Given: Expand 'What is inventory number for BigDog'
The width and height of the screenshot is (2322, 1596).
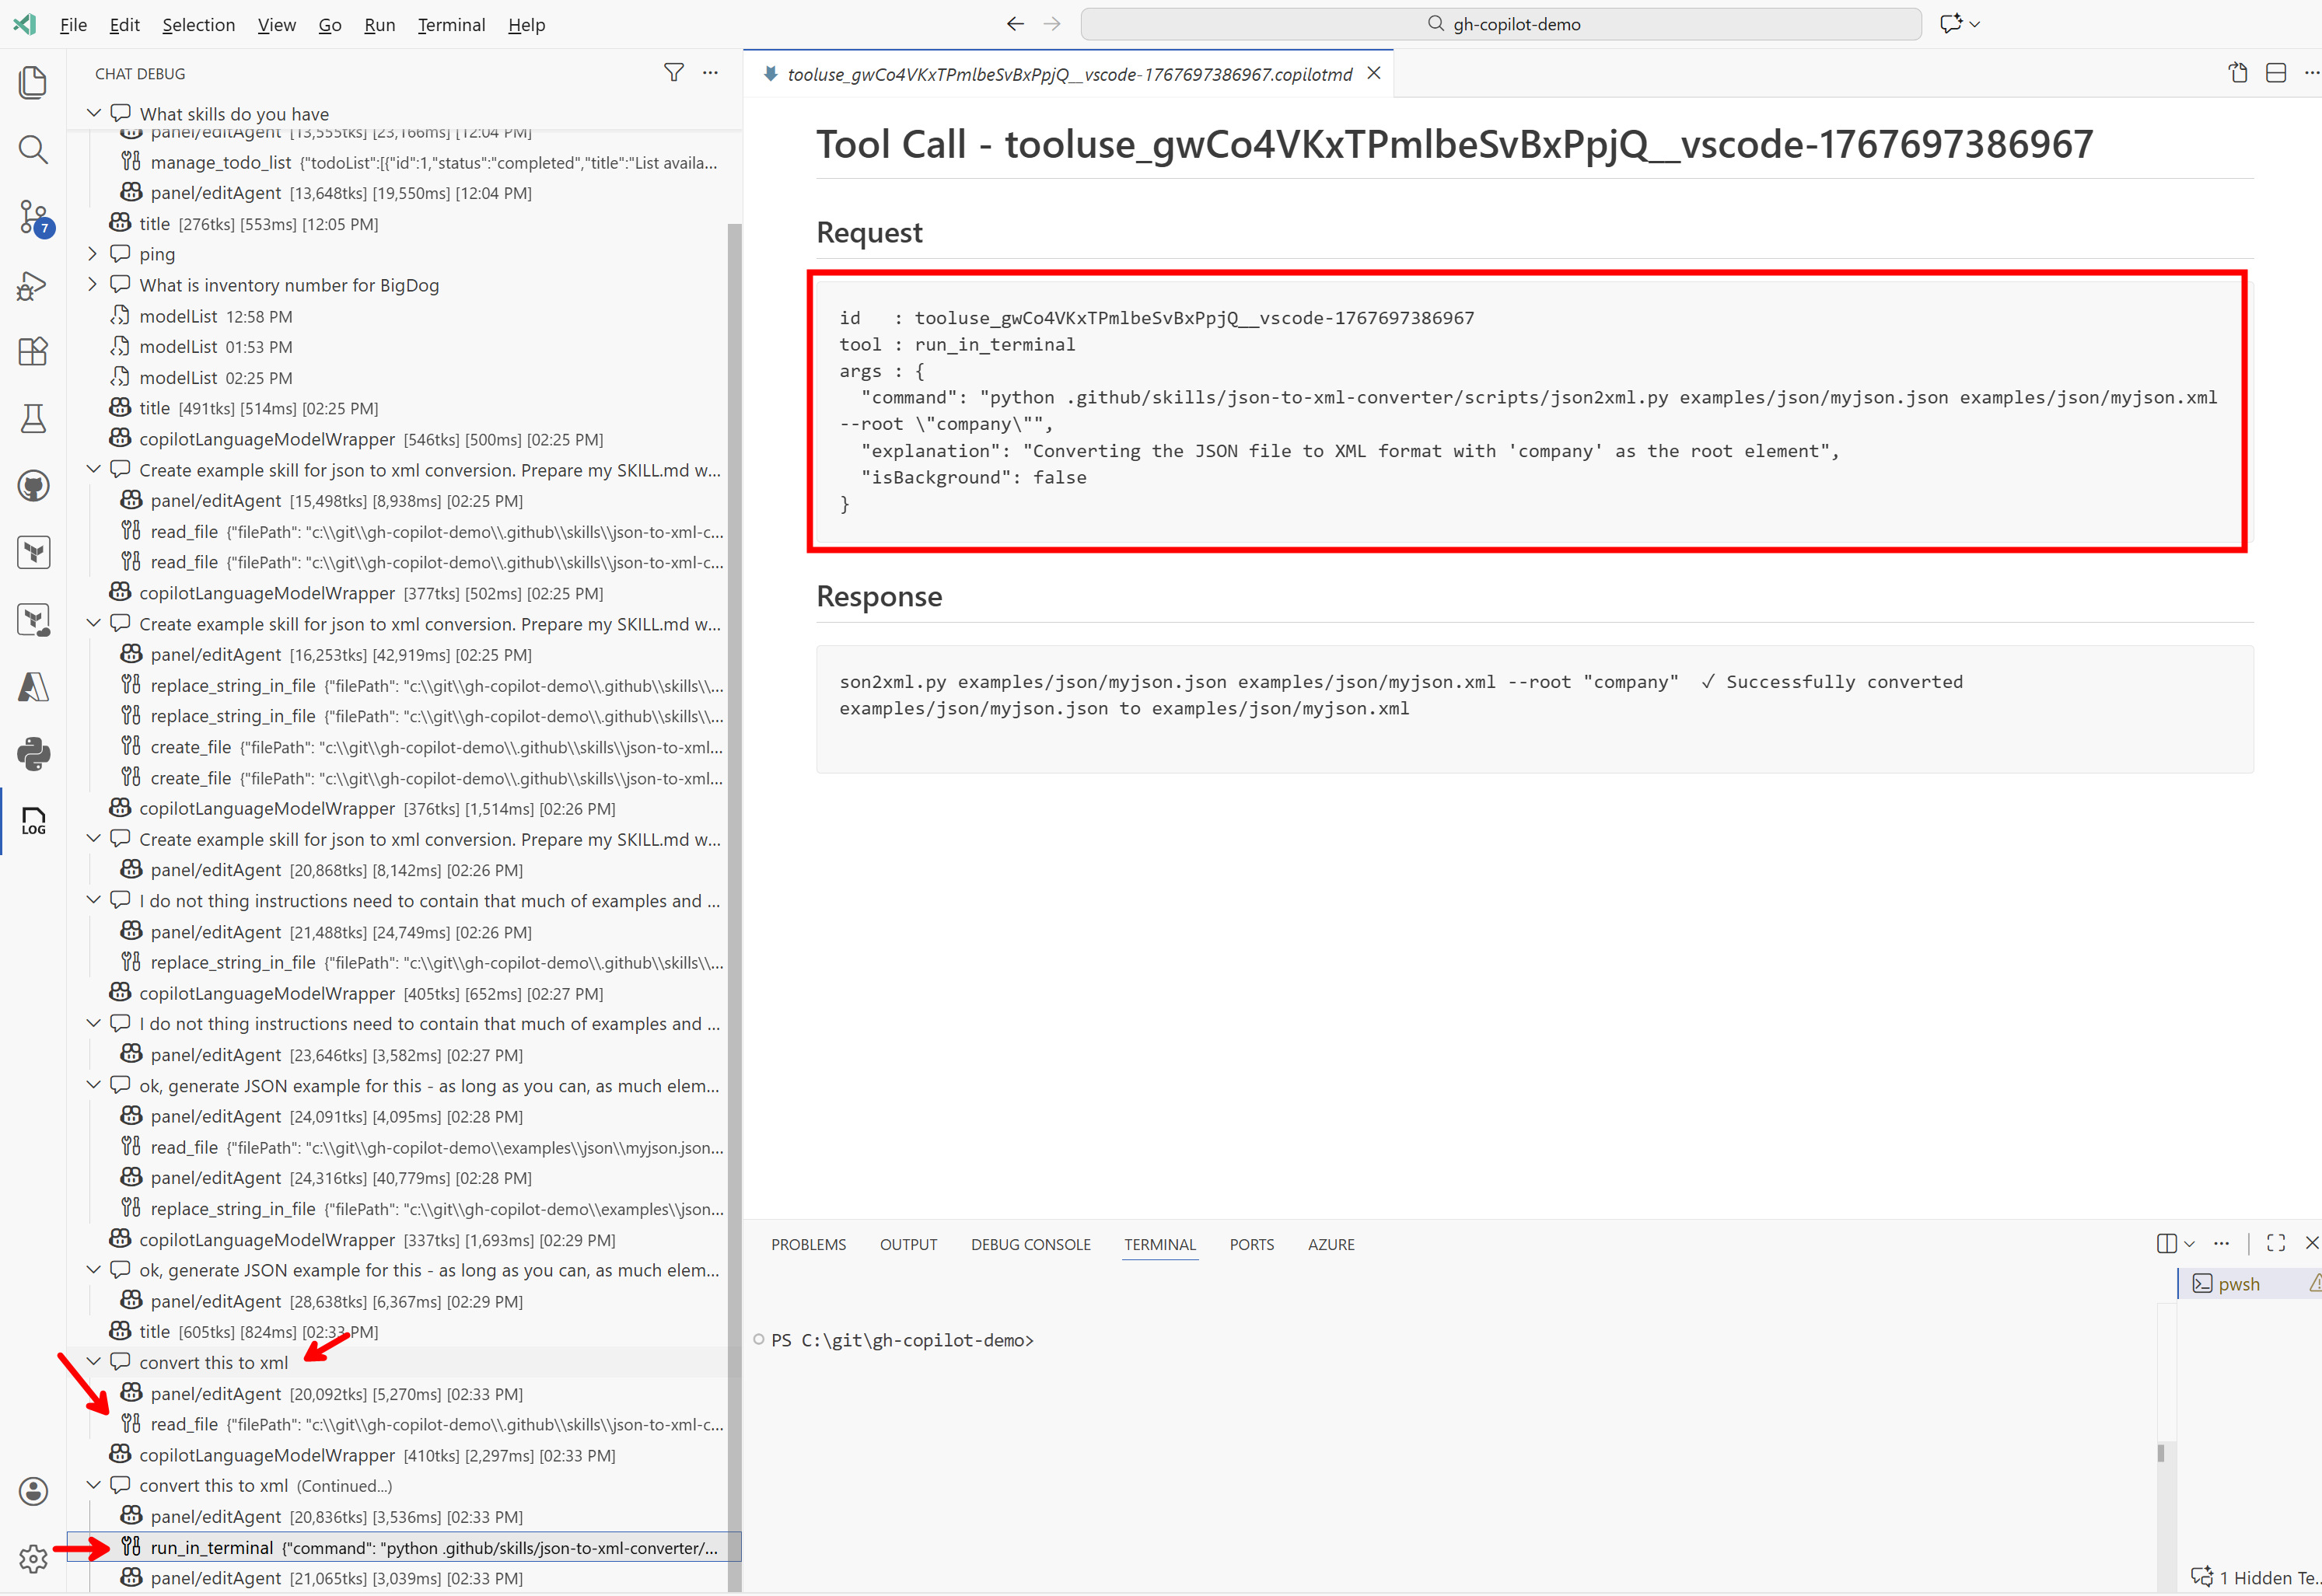Looking at the screenshot, I should pyautogui.click(x=93, y=285).
